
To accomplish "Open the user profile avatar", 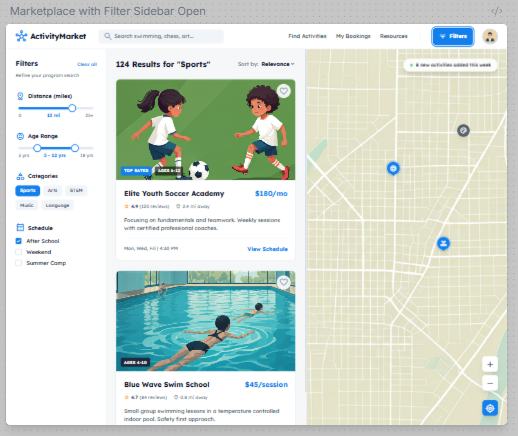I will [490, 36].
